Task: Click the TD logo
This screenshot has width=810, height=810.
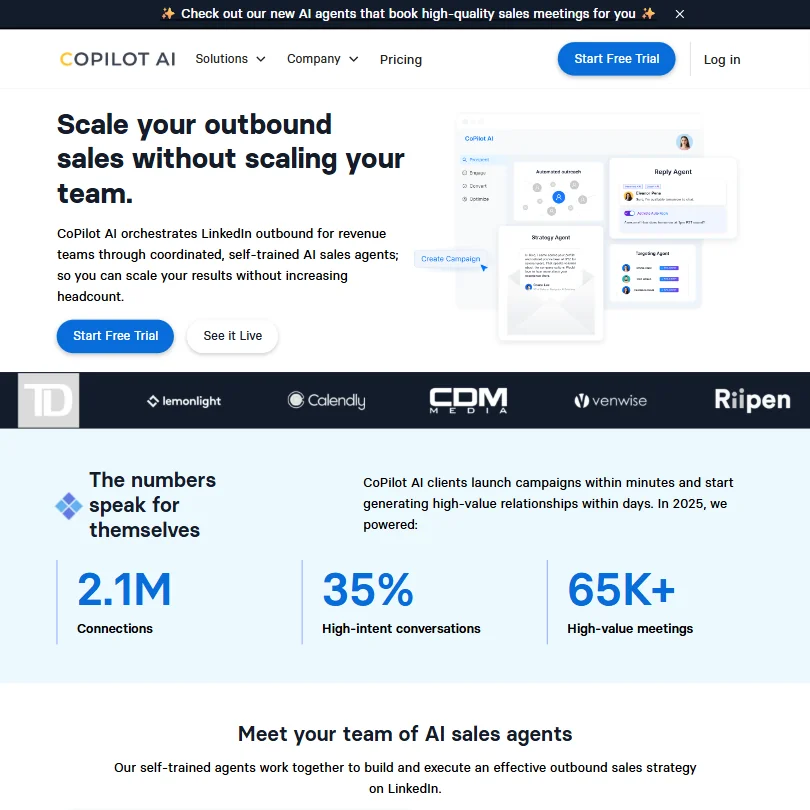Action: [49, 400]
